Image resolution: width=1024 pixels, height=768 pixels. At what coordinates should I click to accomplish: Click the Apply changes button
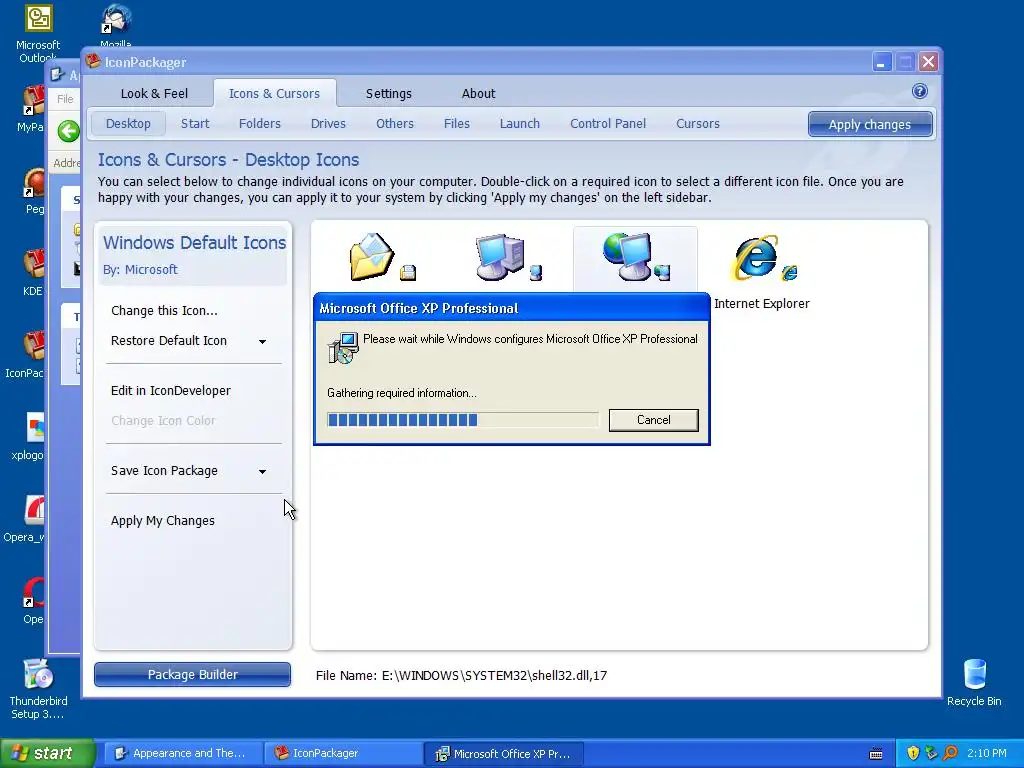click(x=870, y=124)
